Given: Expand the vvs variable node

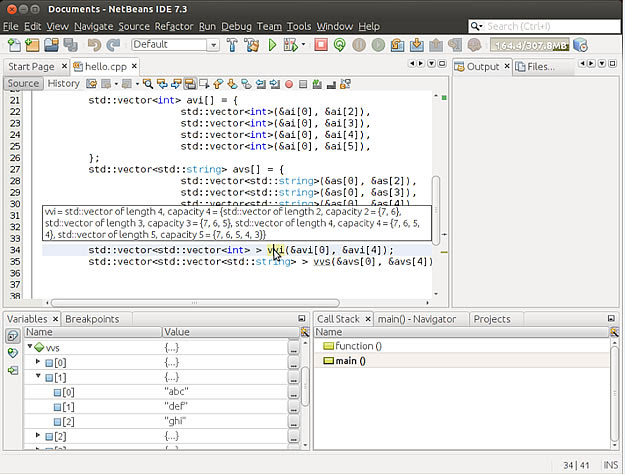Looking at the screenshot, I should point(30,347).
